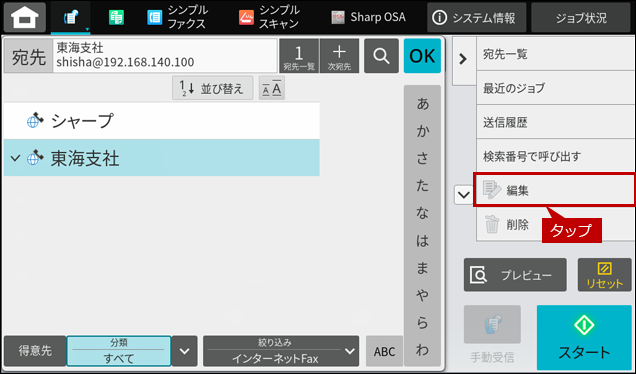Jump to わ index

tap(422, 350)
